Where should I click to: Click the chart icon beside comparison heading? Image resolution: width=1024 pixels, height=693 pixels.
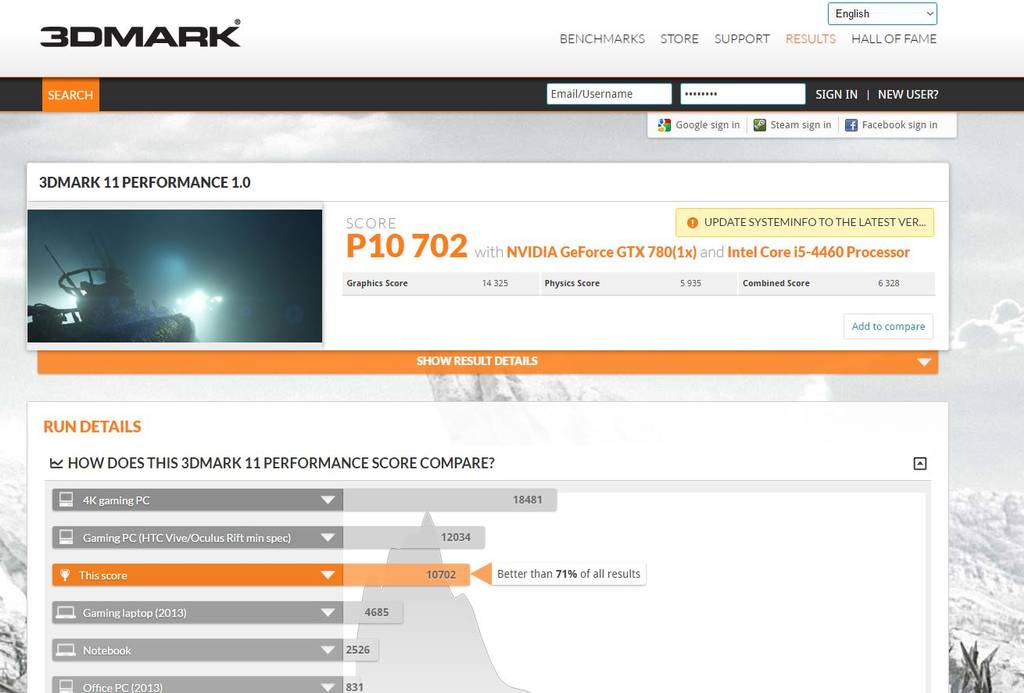click(56, 463)
